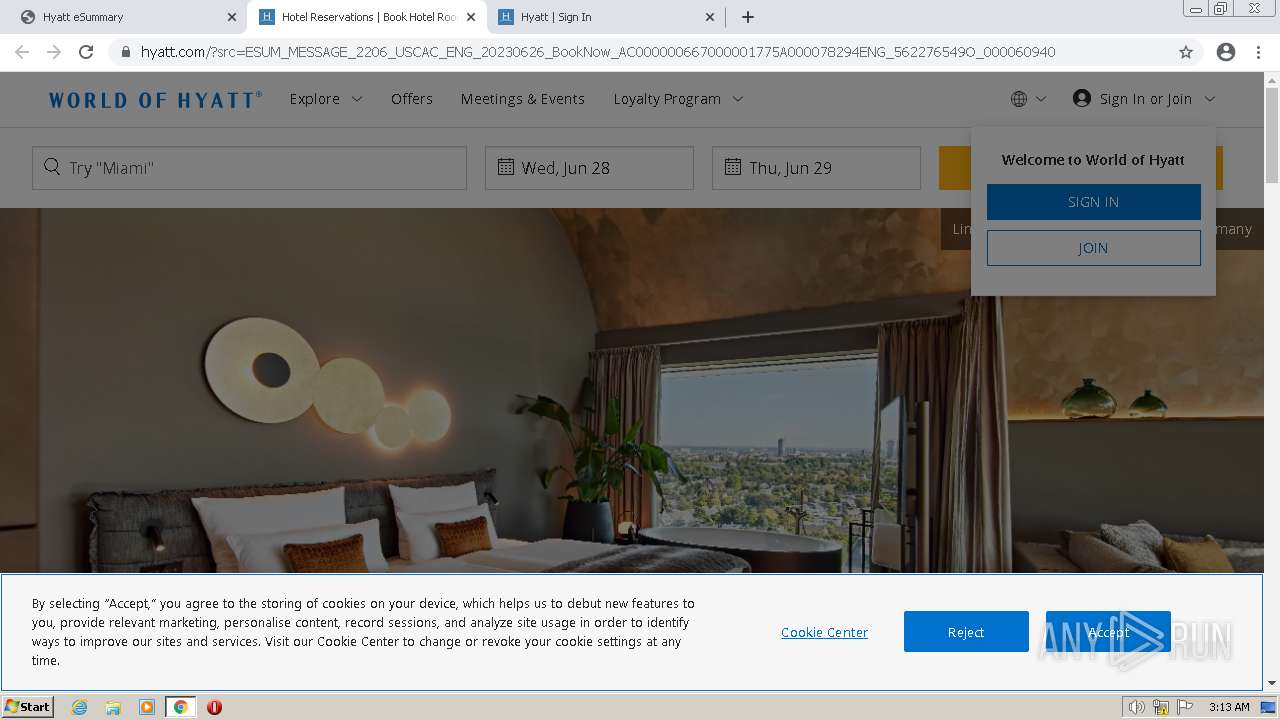Open the Chrome three-dot menu
The image size is (1280, 720).
coord(1258,52)
